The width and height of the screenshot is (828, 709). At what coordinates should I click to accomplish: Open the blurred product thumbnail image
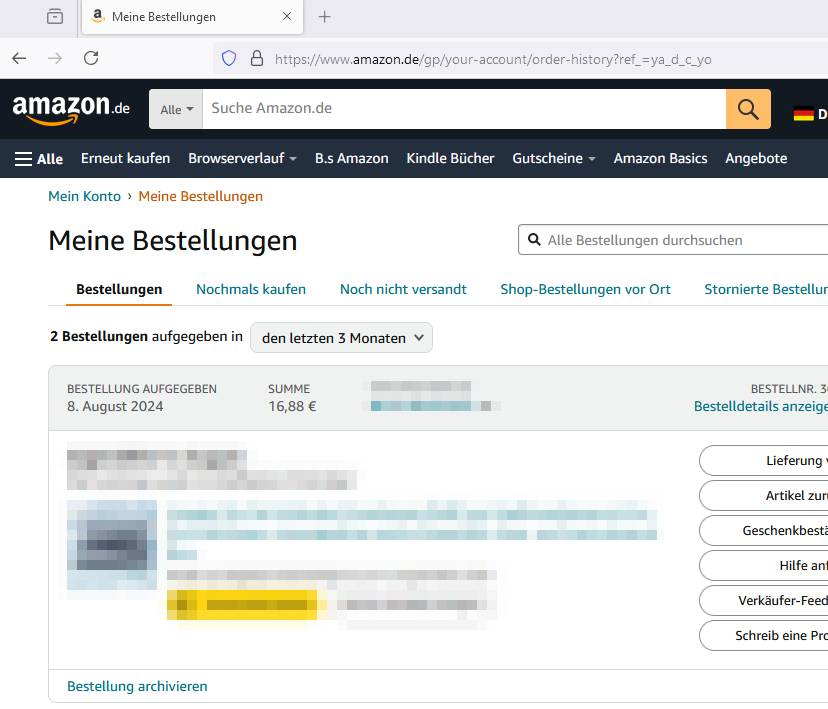pos(112,545)
